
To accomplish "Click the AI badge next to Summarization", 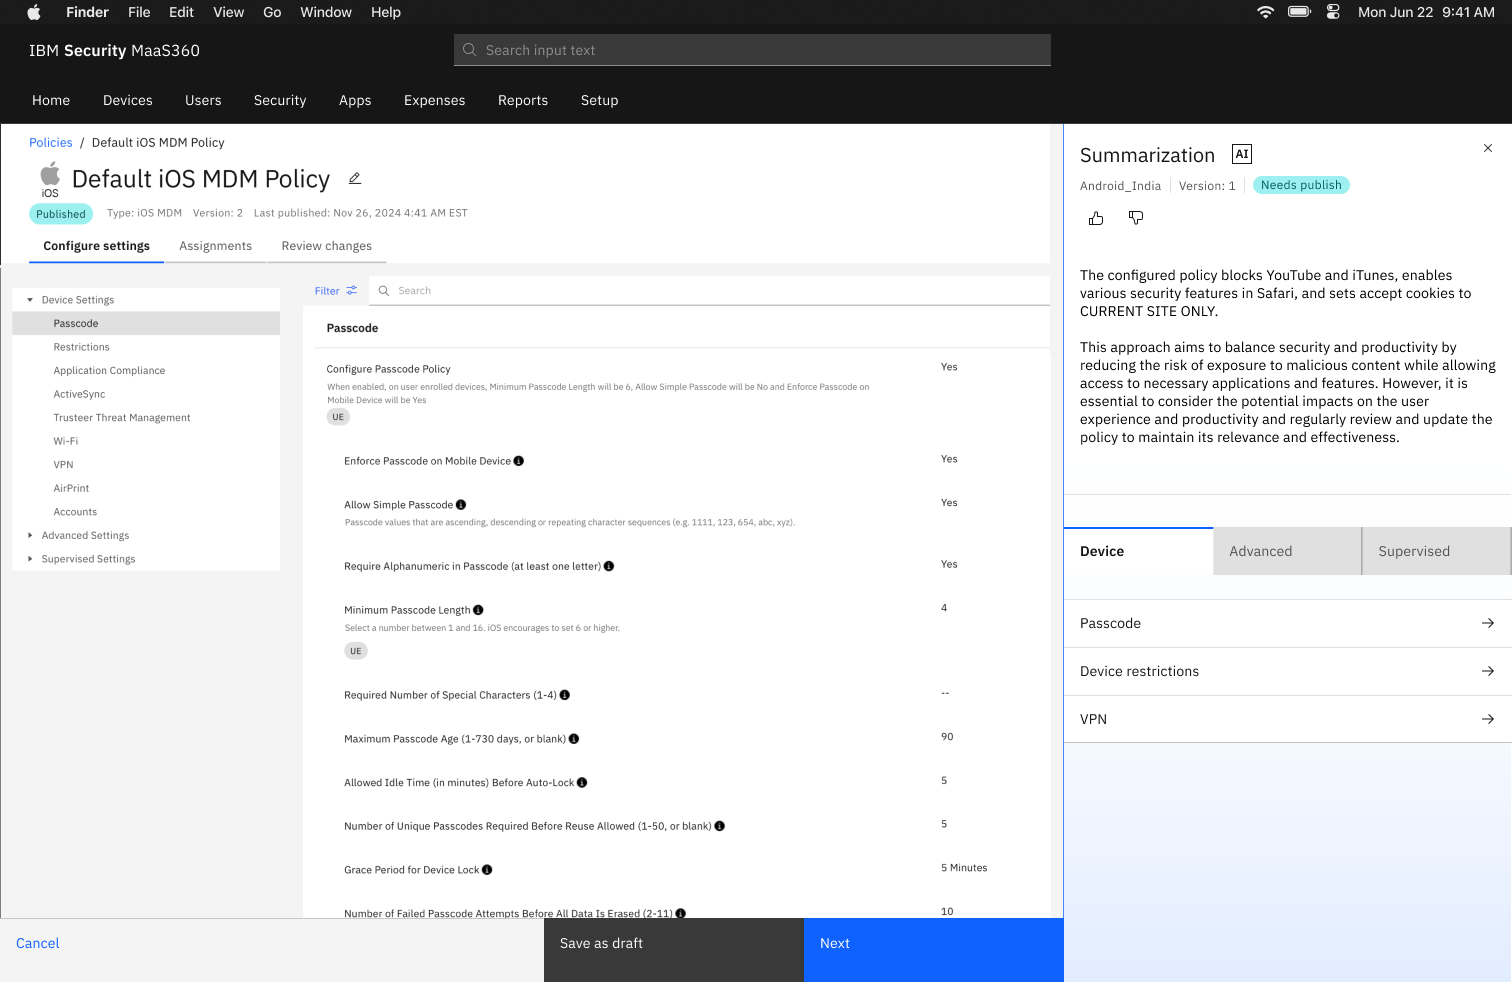I will [x=1242, y=154].
